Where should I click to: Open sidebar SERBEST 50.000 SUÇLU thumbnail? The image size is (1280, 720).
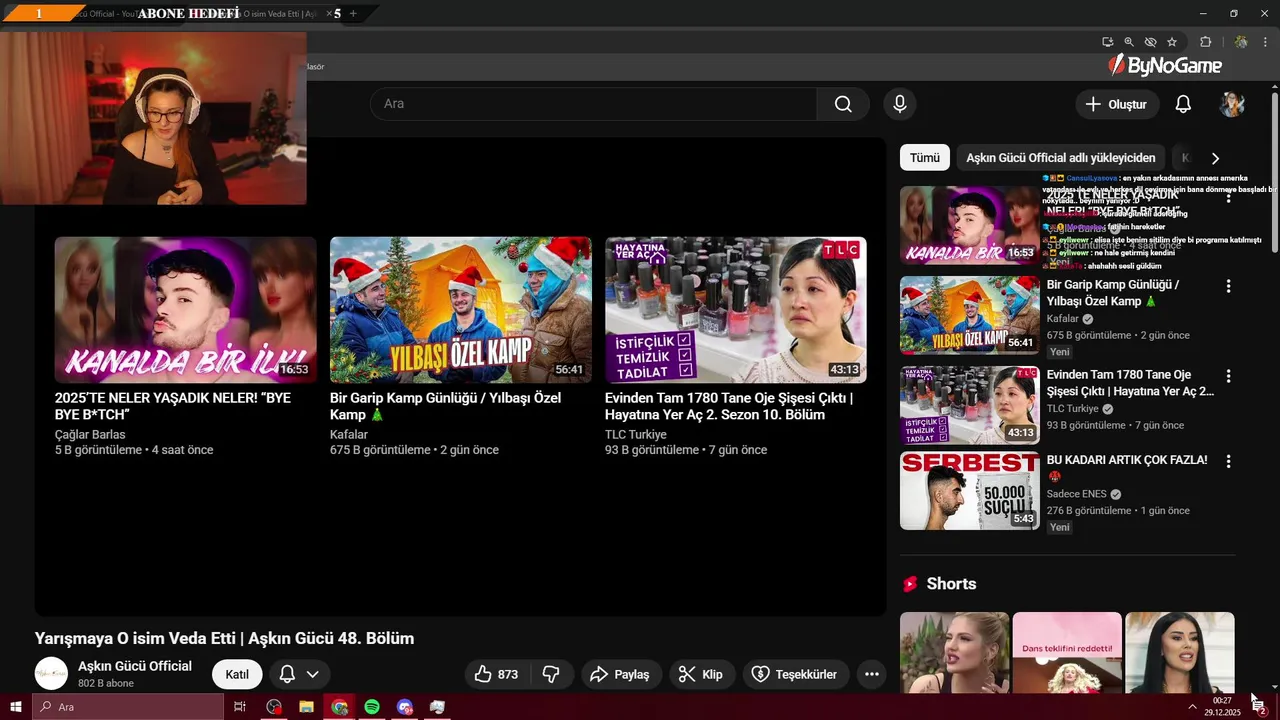click(970, 491)
